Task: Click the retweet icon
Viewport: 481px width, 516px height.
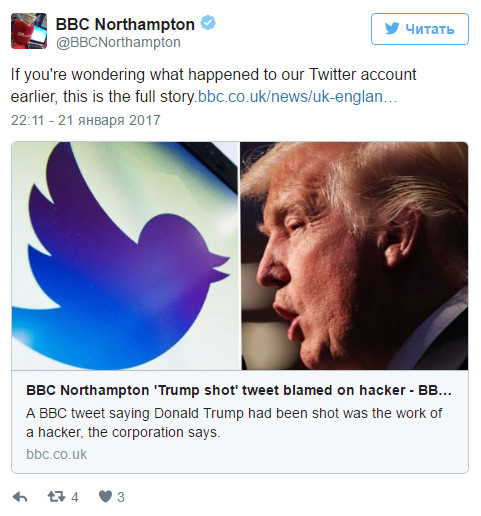Action: [56, 497]
